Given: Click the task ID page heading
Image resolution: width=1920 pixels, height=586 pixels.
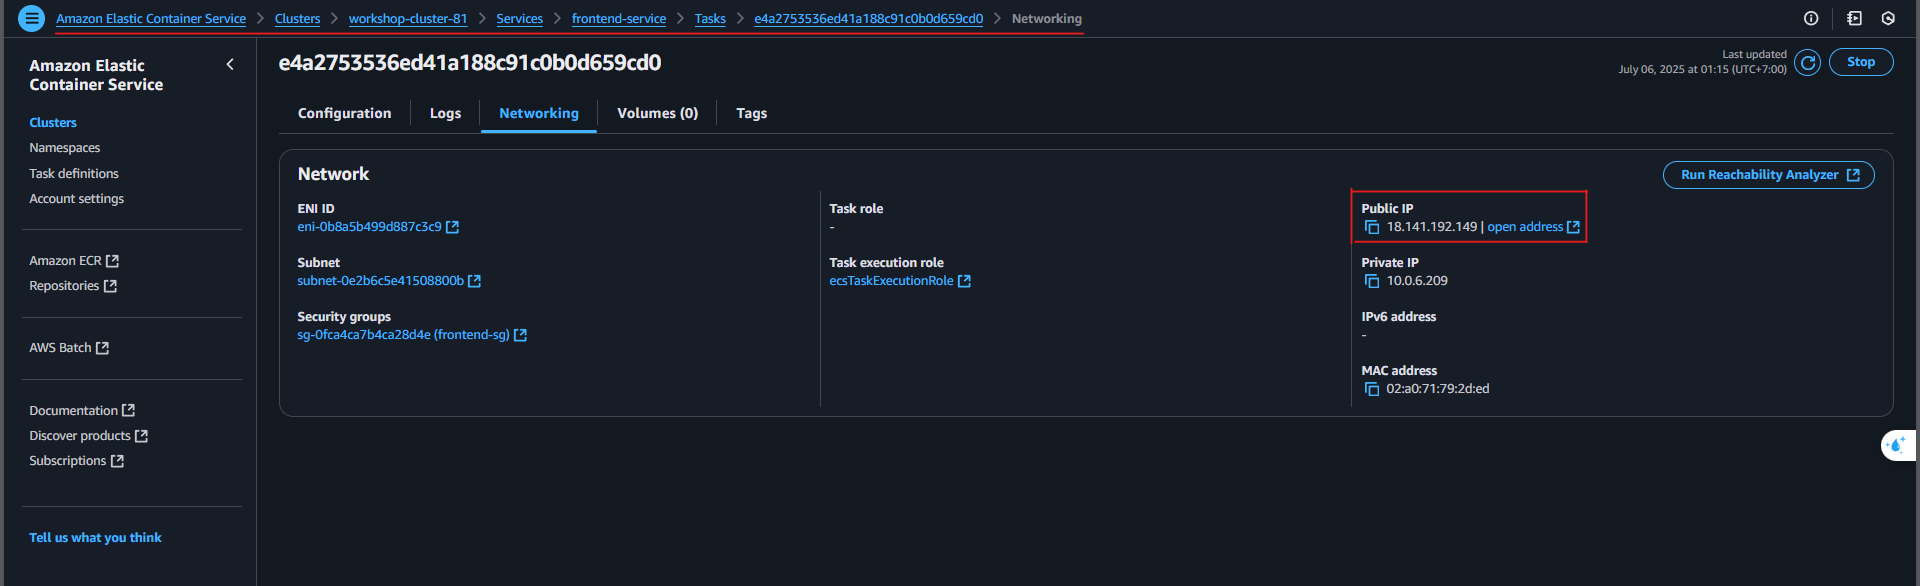Looking at the screenshot, I should 470,63.
